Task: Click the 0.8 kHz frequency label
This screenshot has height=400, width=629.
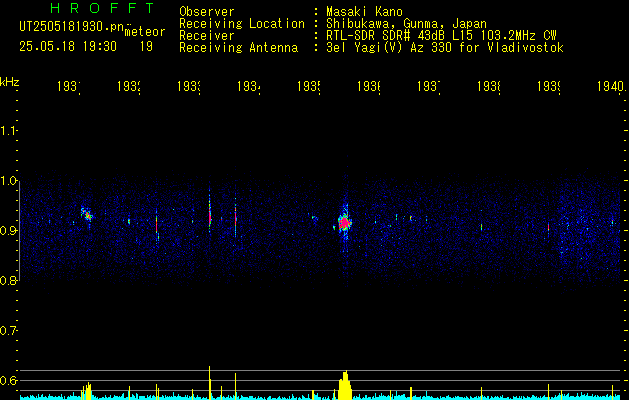Action: click(x=9, y=281)
